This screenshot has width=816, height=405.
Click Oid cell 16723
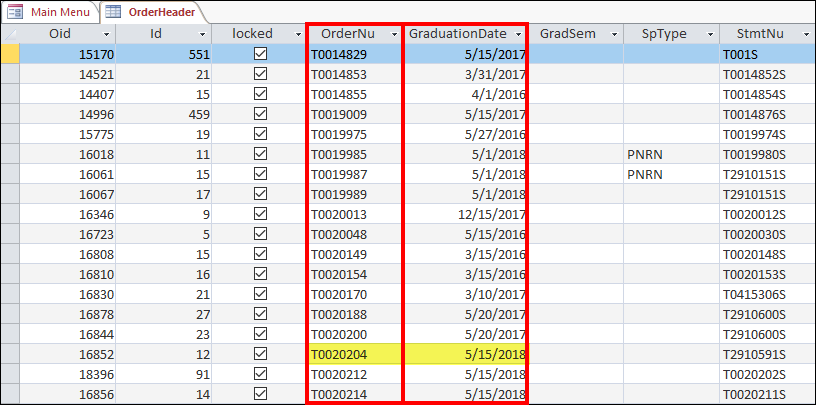68,234
